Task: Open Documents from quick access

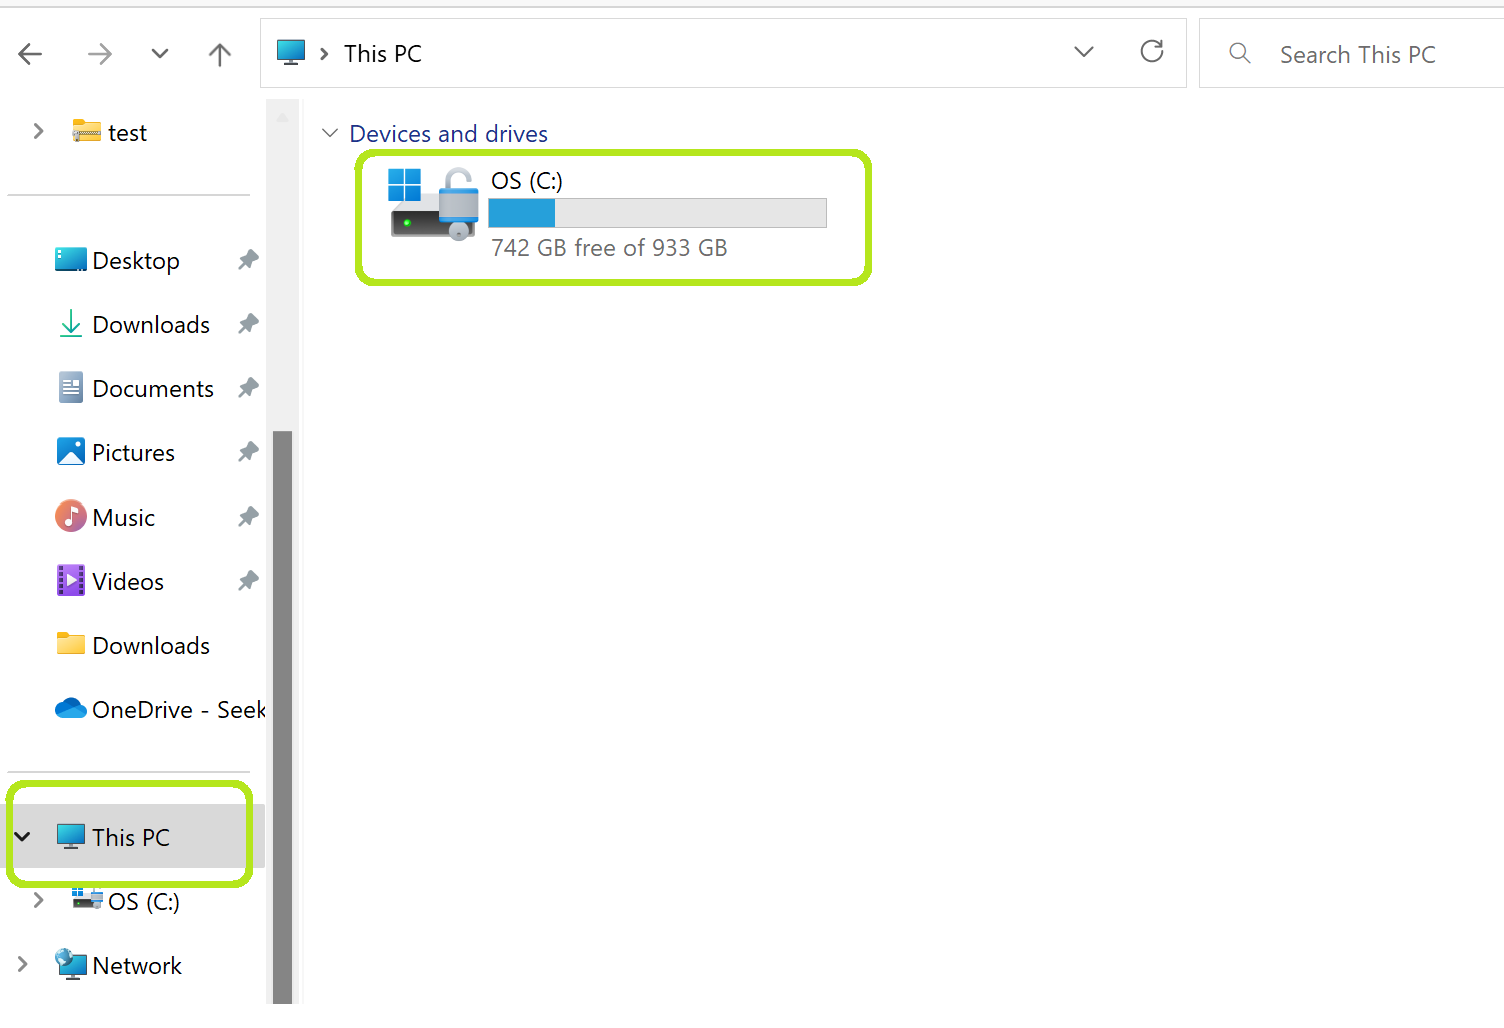Action: tap(153, 389)
